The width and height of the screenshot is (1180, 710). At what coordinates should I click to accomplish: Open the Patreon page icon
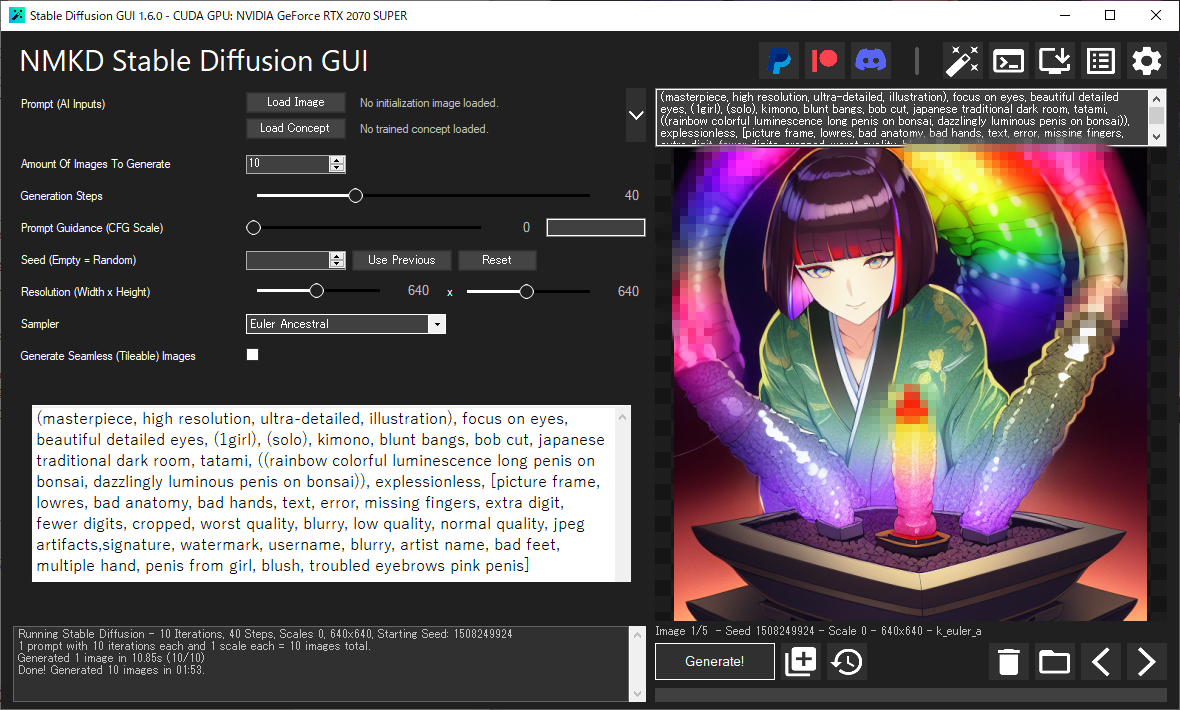pos(824,61)
